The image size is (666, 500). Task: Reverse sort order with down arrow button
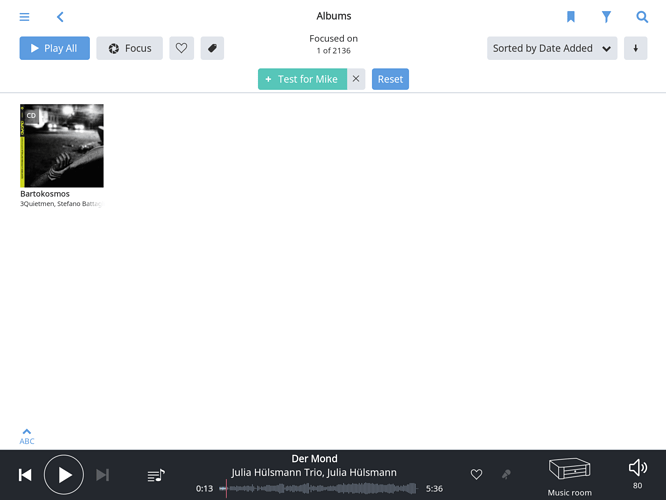click(x=635, y=48)
